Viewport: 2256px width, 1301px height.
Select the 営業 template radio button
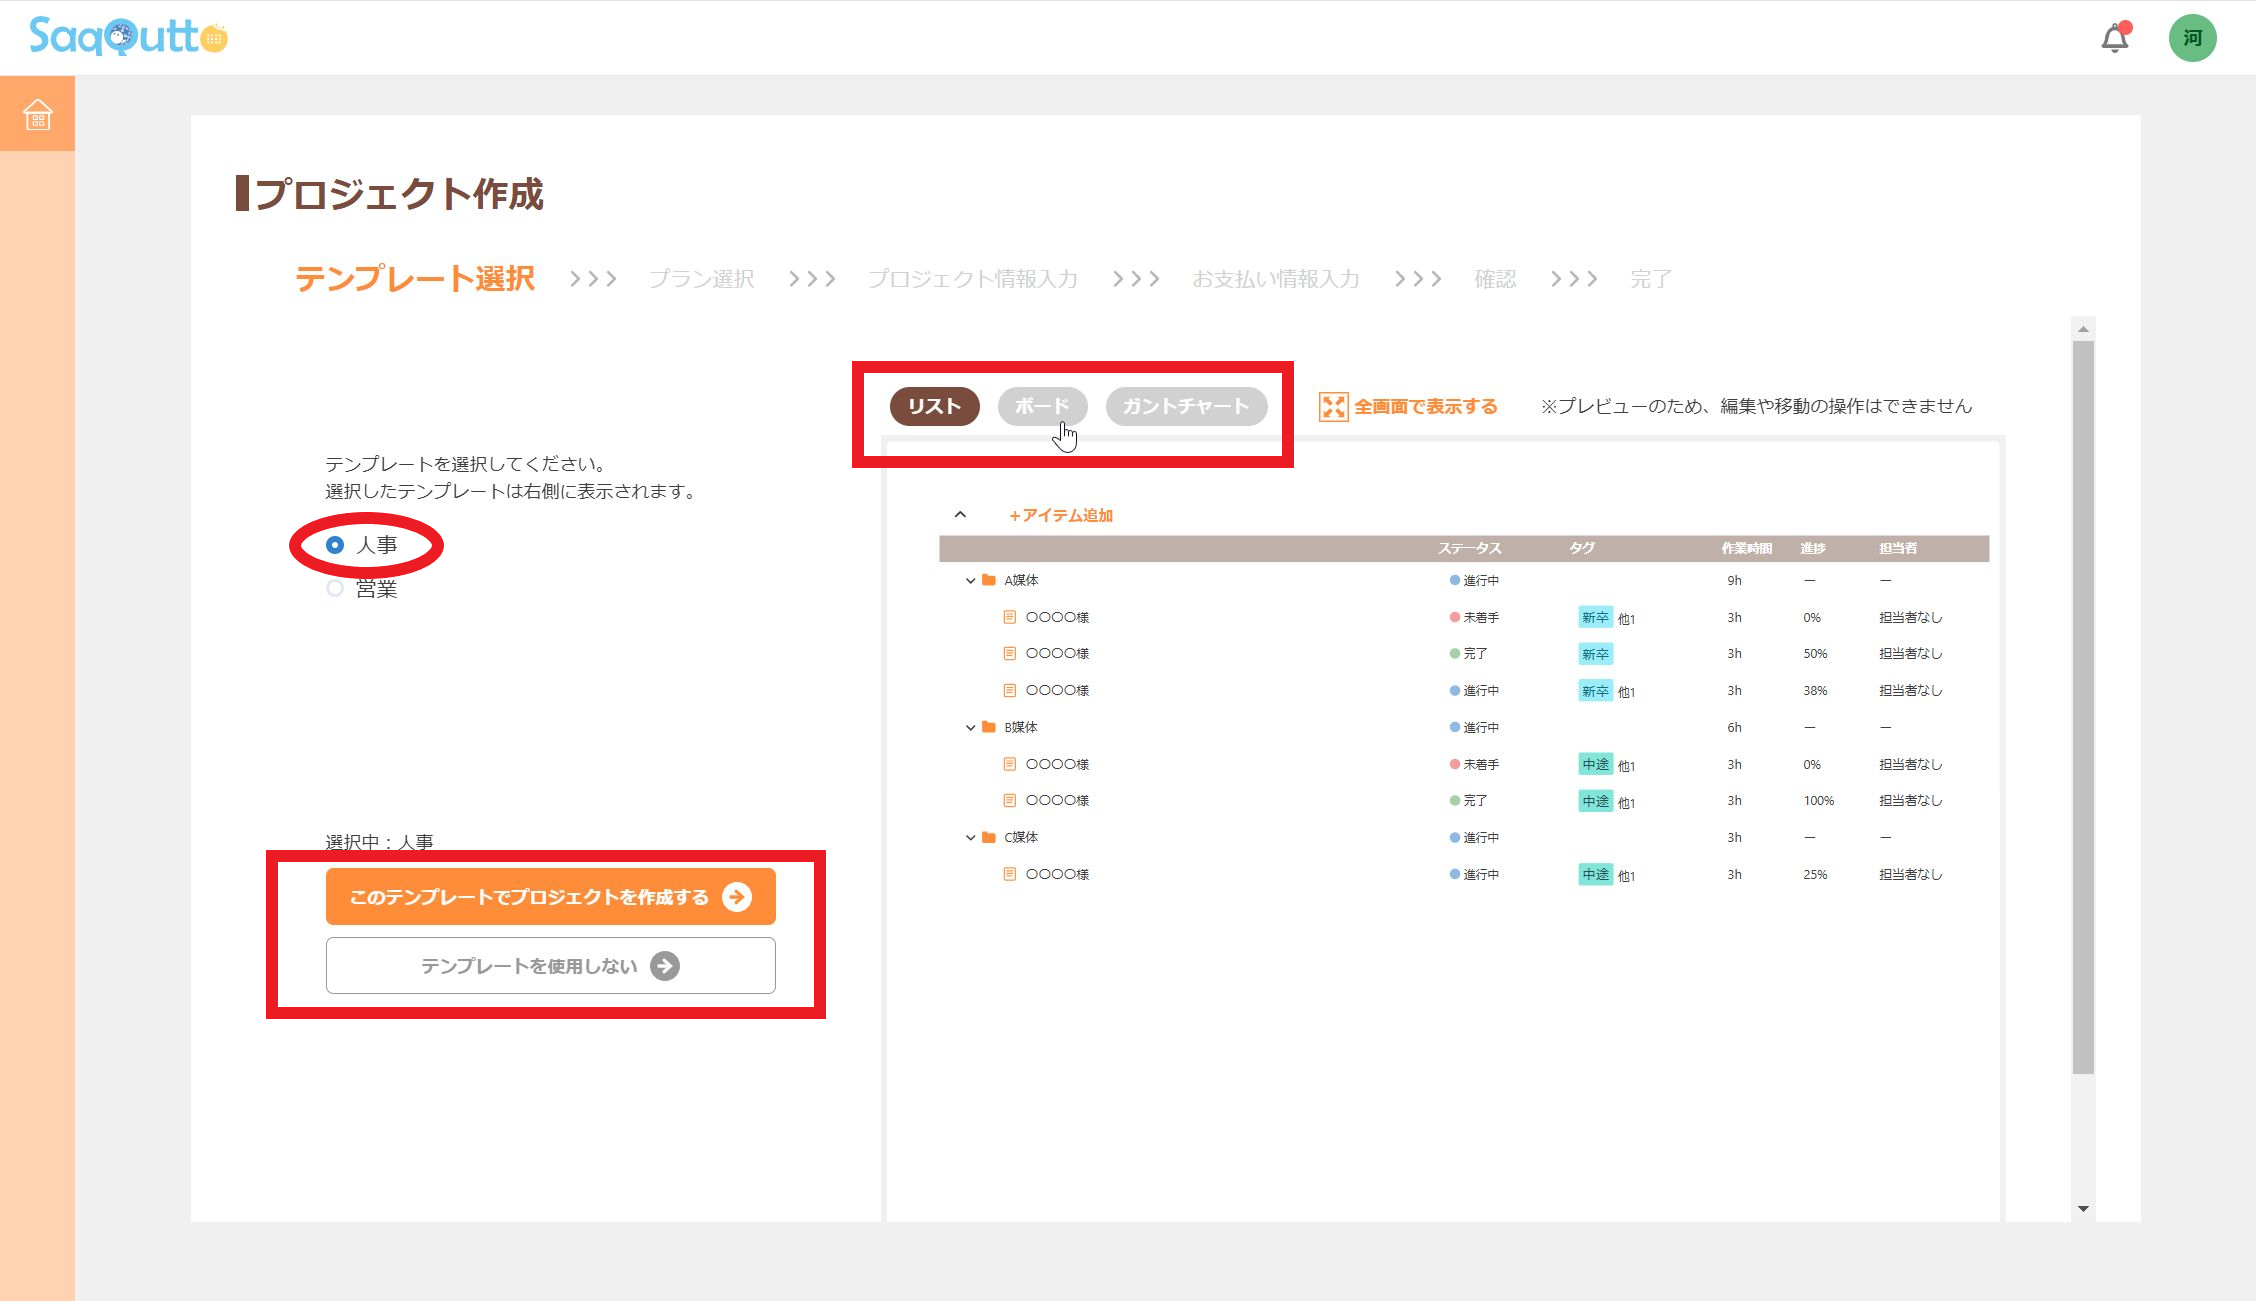[x=335, y=589]
